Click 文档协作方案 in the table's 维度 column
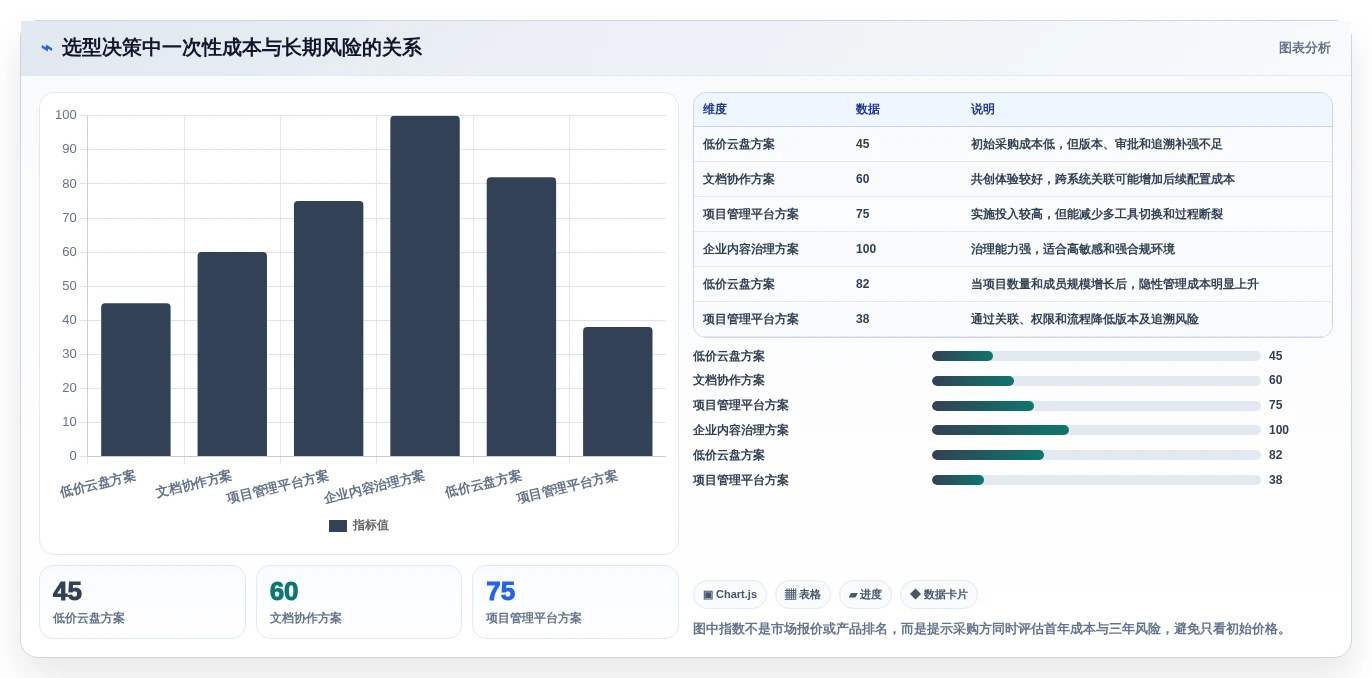The width and height of the screenshot is (1372, 678). click(x=739, y=179)
